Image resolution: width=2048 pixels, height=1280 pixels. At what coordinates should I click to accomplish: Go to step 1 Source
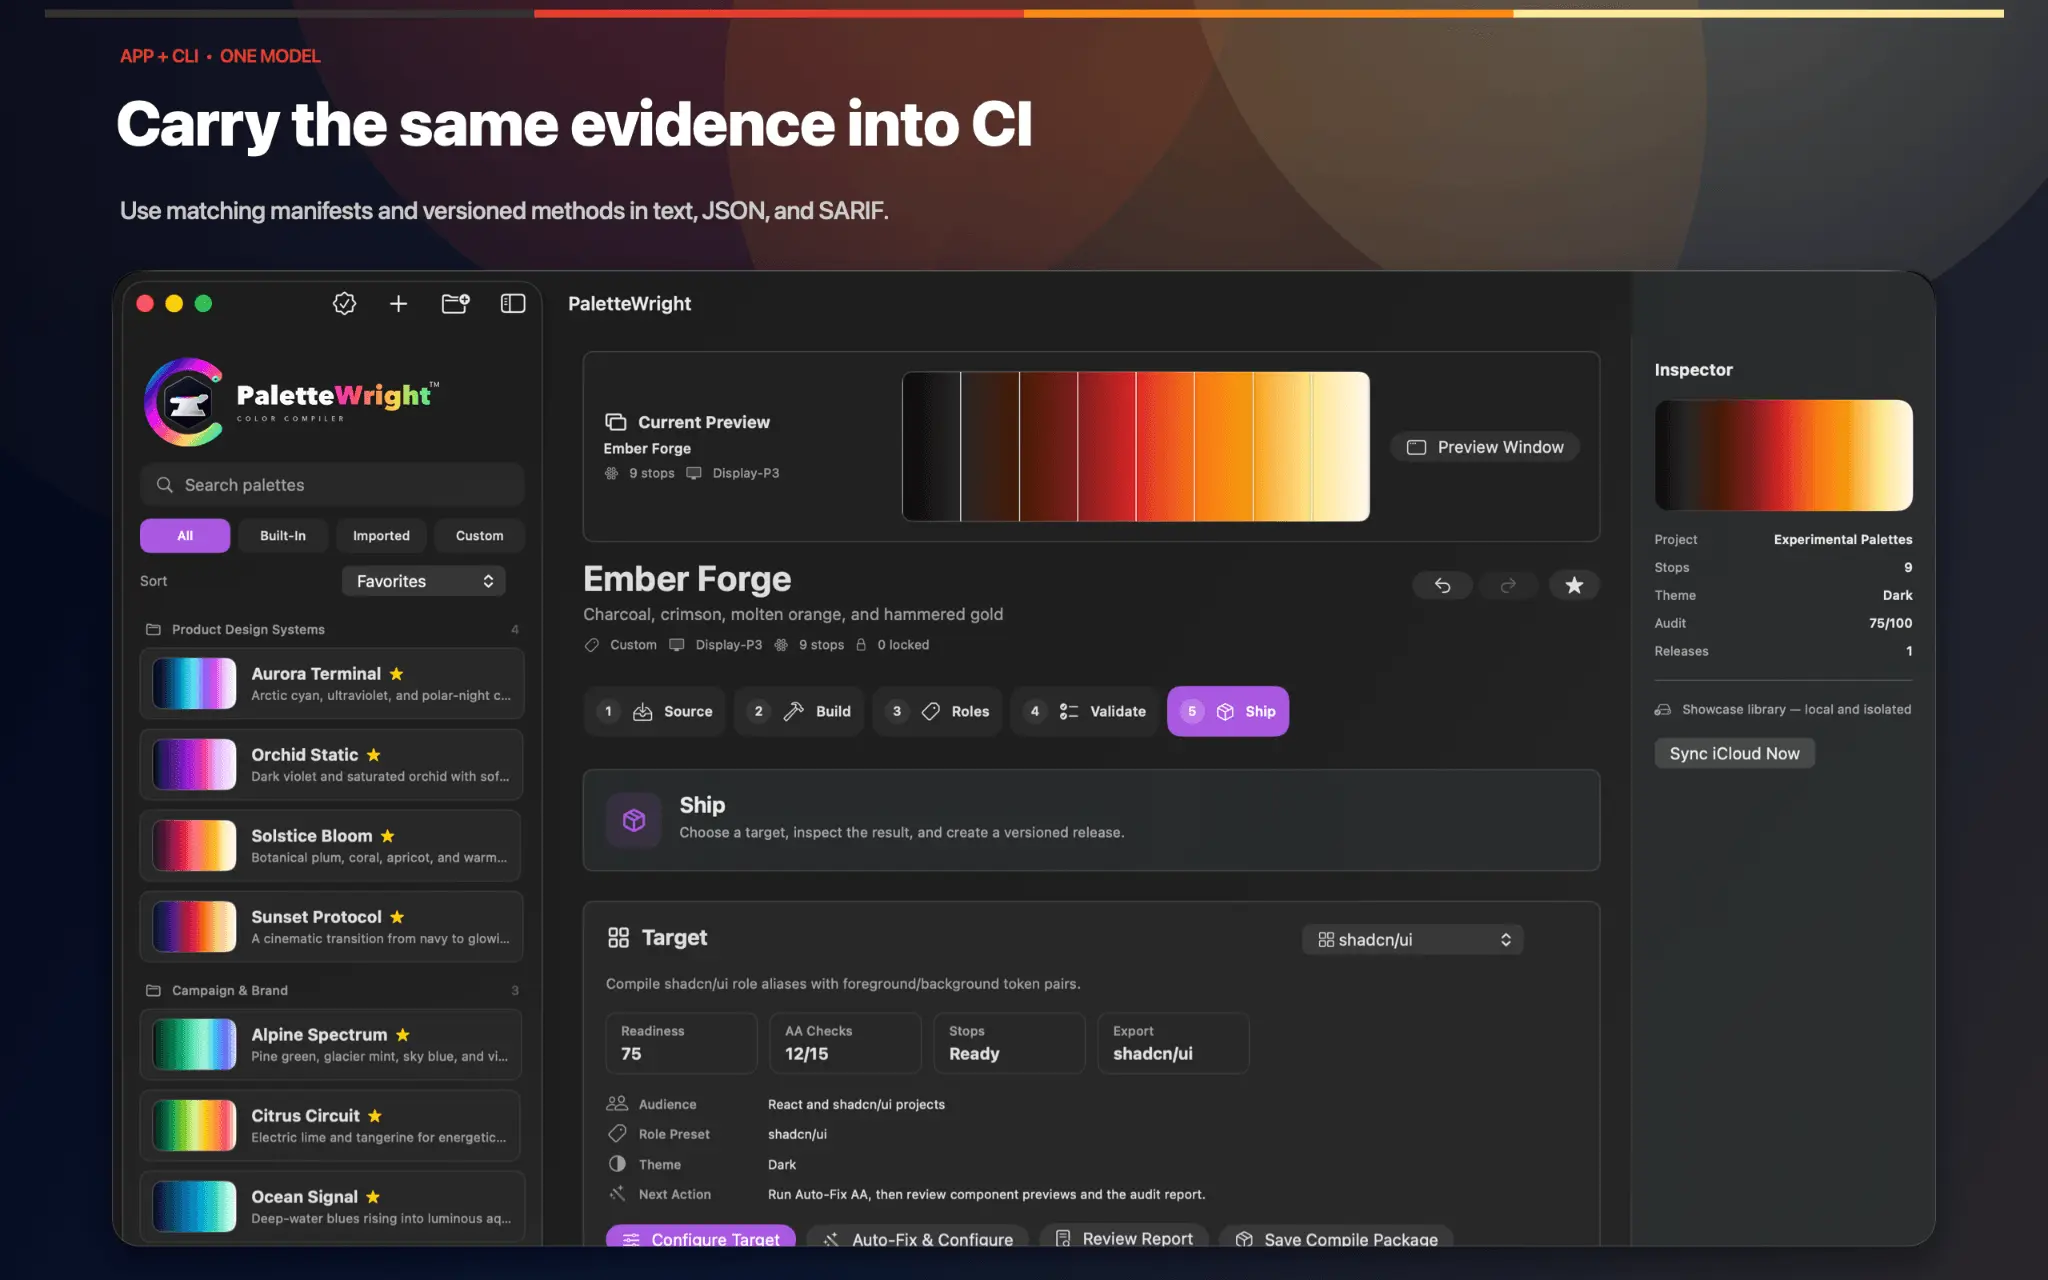pyautogui.click(x=655, y=711)
